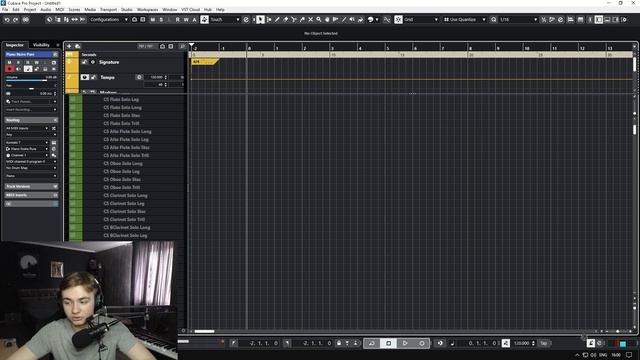Select the Zoom magnifier tool

point(319,20)
